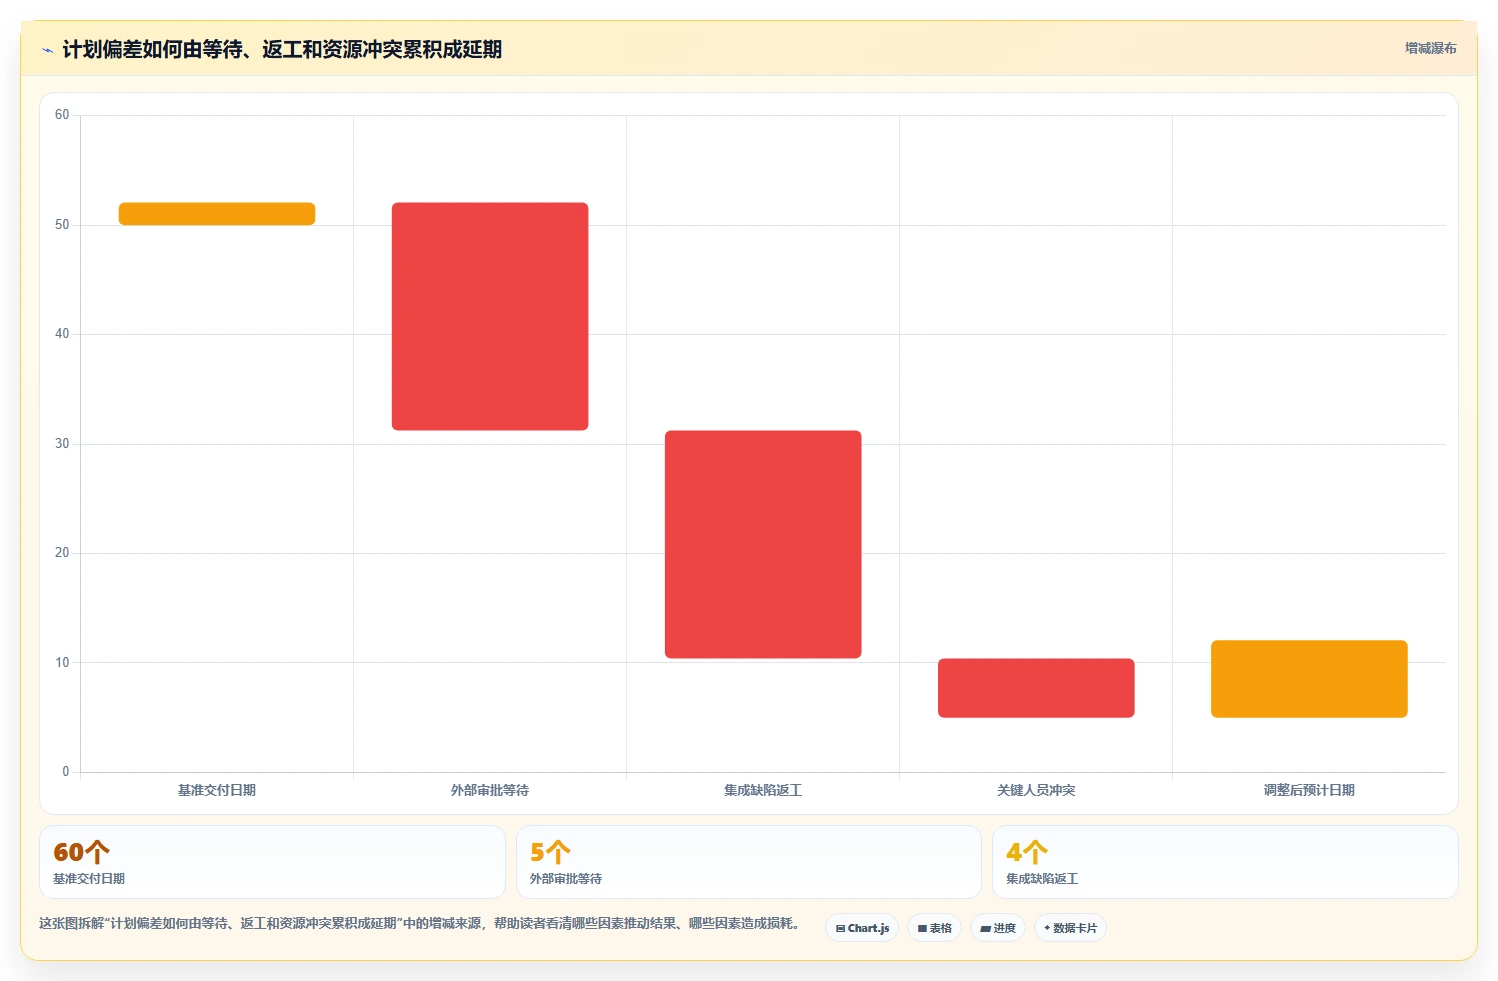Screen dimensions: 1498x981
Task: Click the orange 调整后预计日期 bar
Action: [1309, 679]
